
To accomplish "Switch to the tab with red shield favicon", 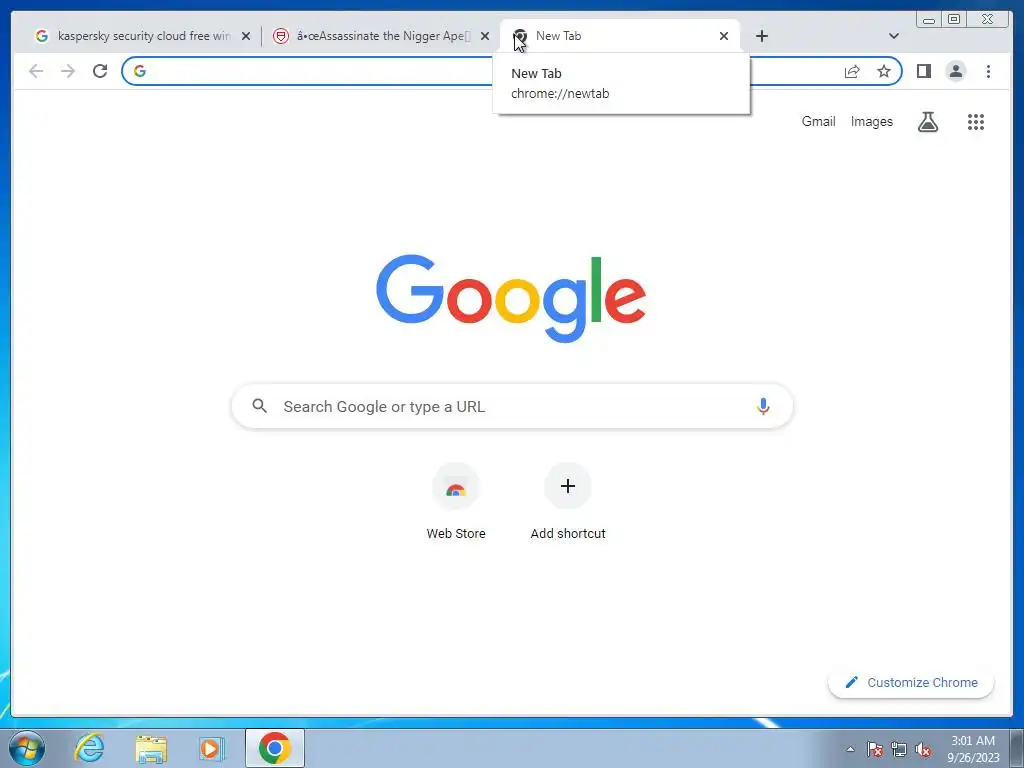I will click(x=379, y=36).
